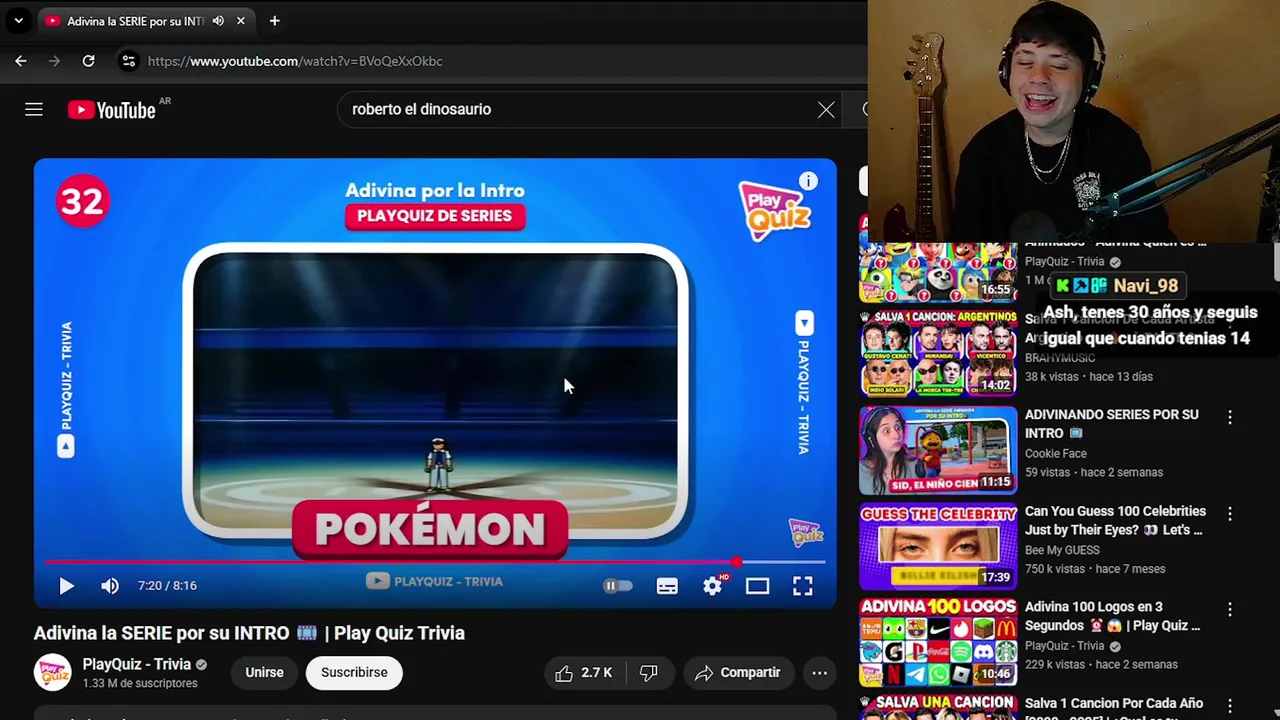Clear the search text with the X icon
Image resolution: width=1280 pixels, height=720 pixels.
click(x=826, y=110)
